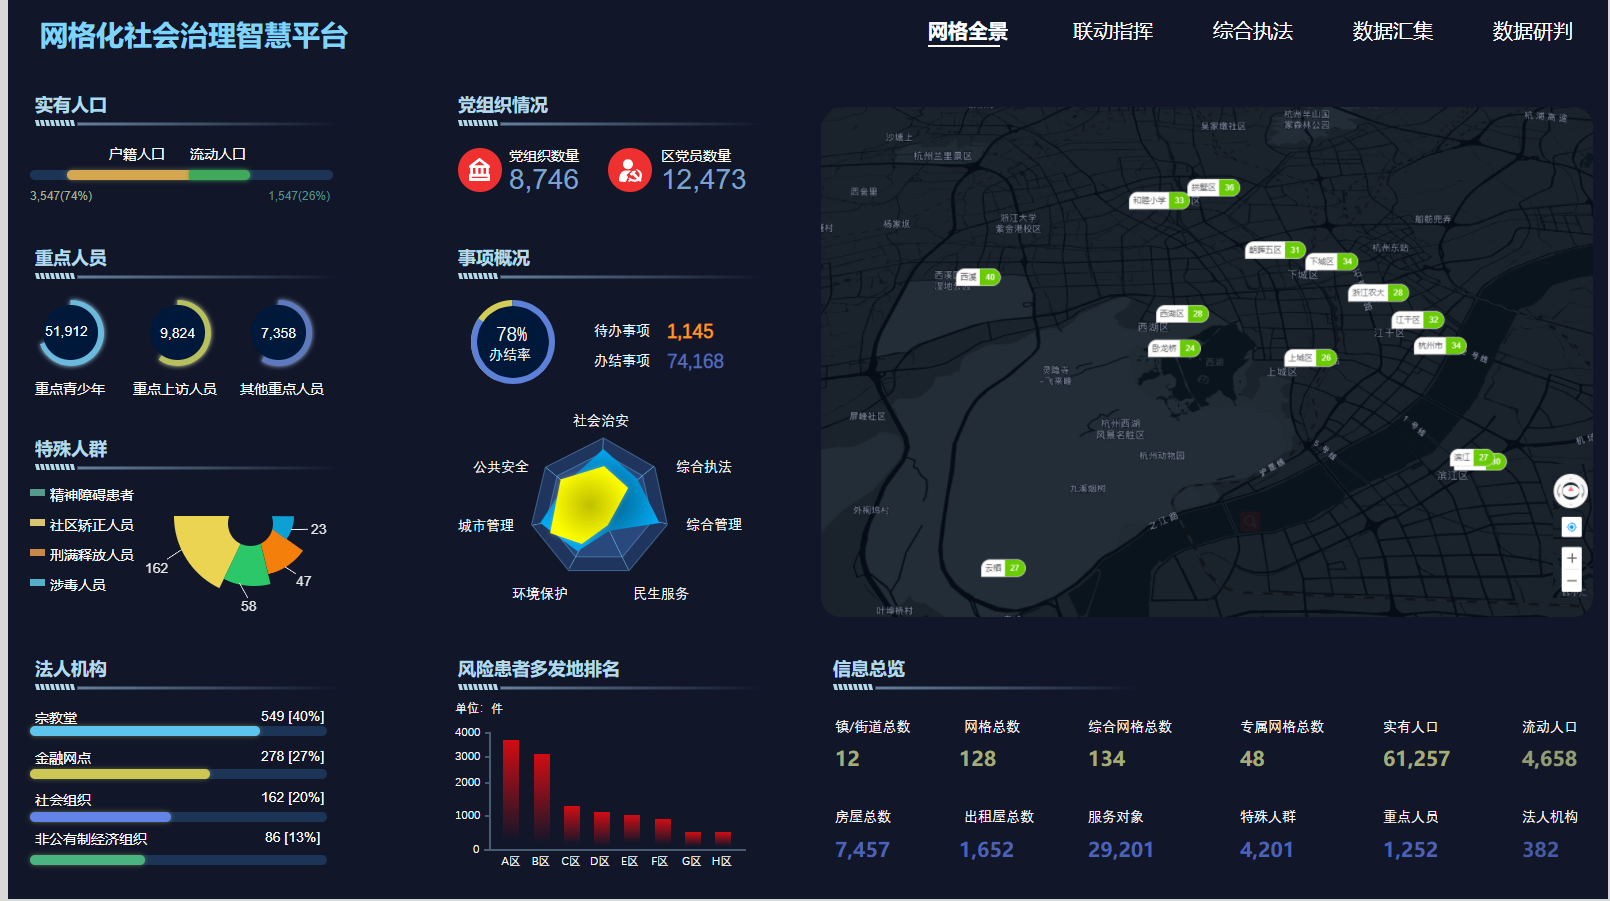Open the 西湖区 28 map marker
The width and height of the screenshot is (1610, 901).
click(1182, 313)
